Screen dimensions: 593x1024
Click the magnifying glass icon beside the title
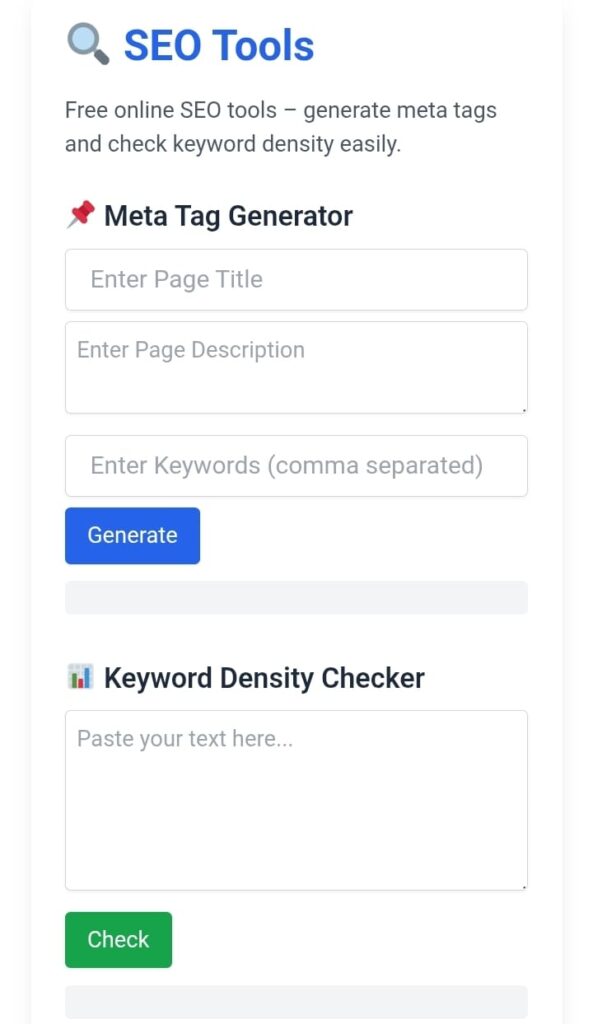click(88, 44)
